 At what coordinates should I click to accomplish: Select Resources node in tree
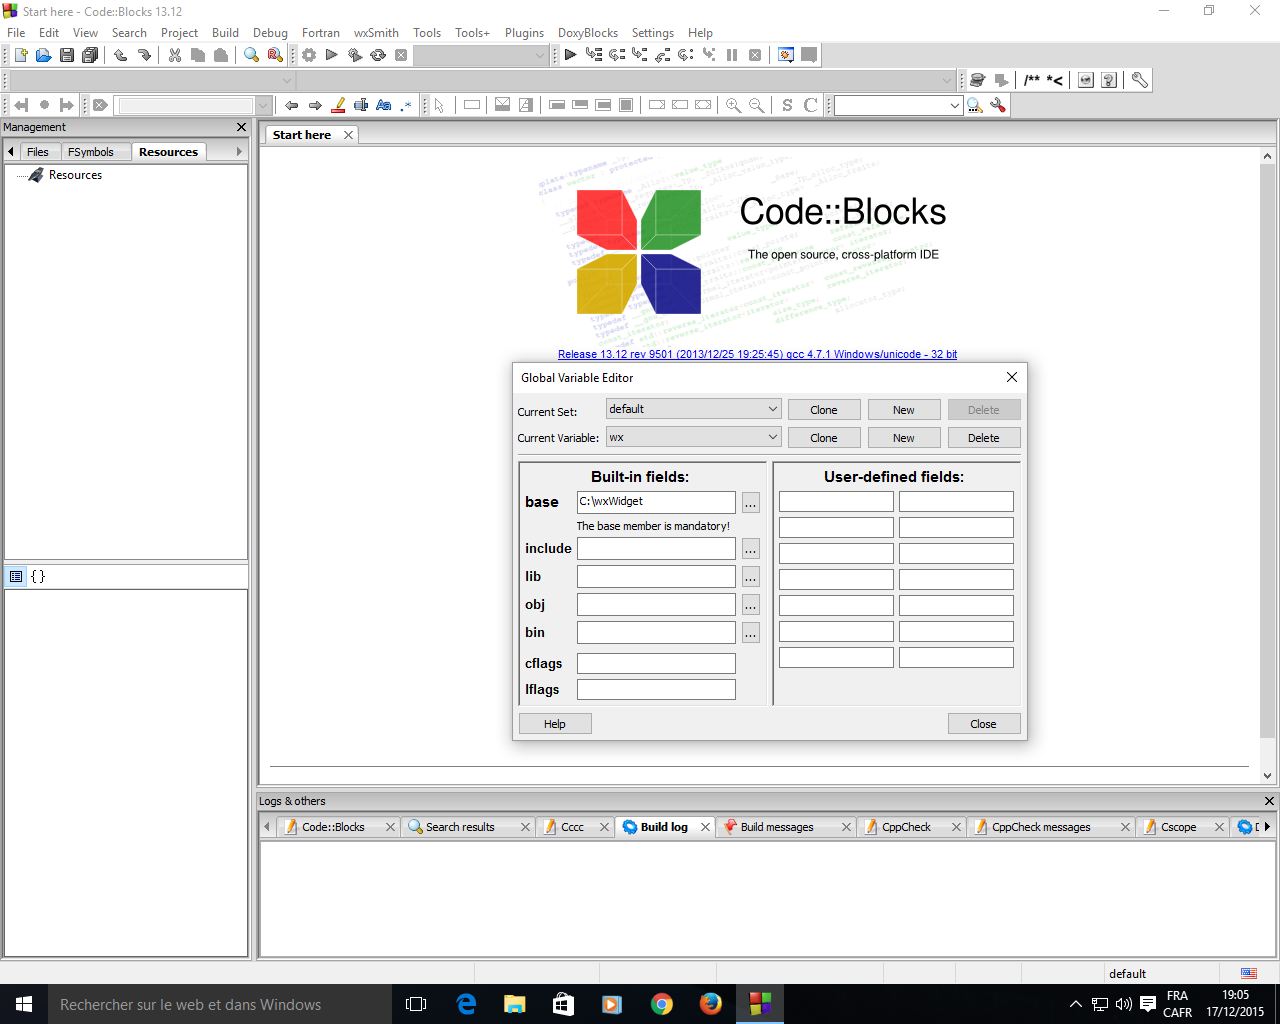[75, 175]
